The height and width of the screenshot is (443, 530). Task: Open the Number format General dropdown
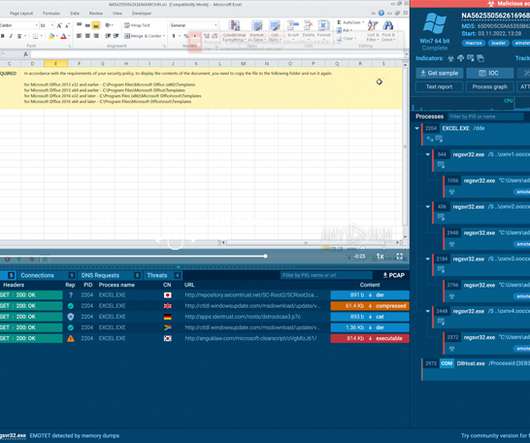(x=216, y=25)
